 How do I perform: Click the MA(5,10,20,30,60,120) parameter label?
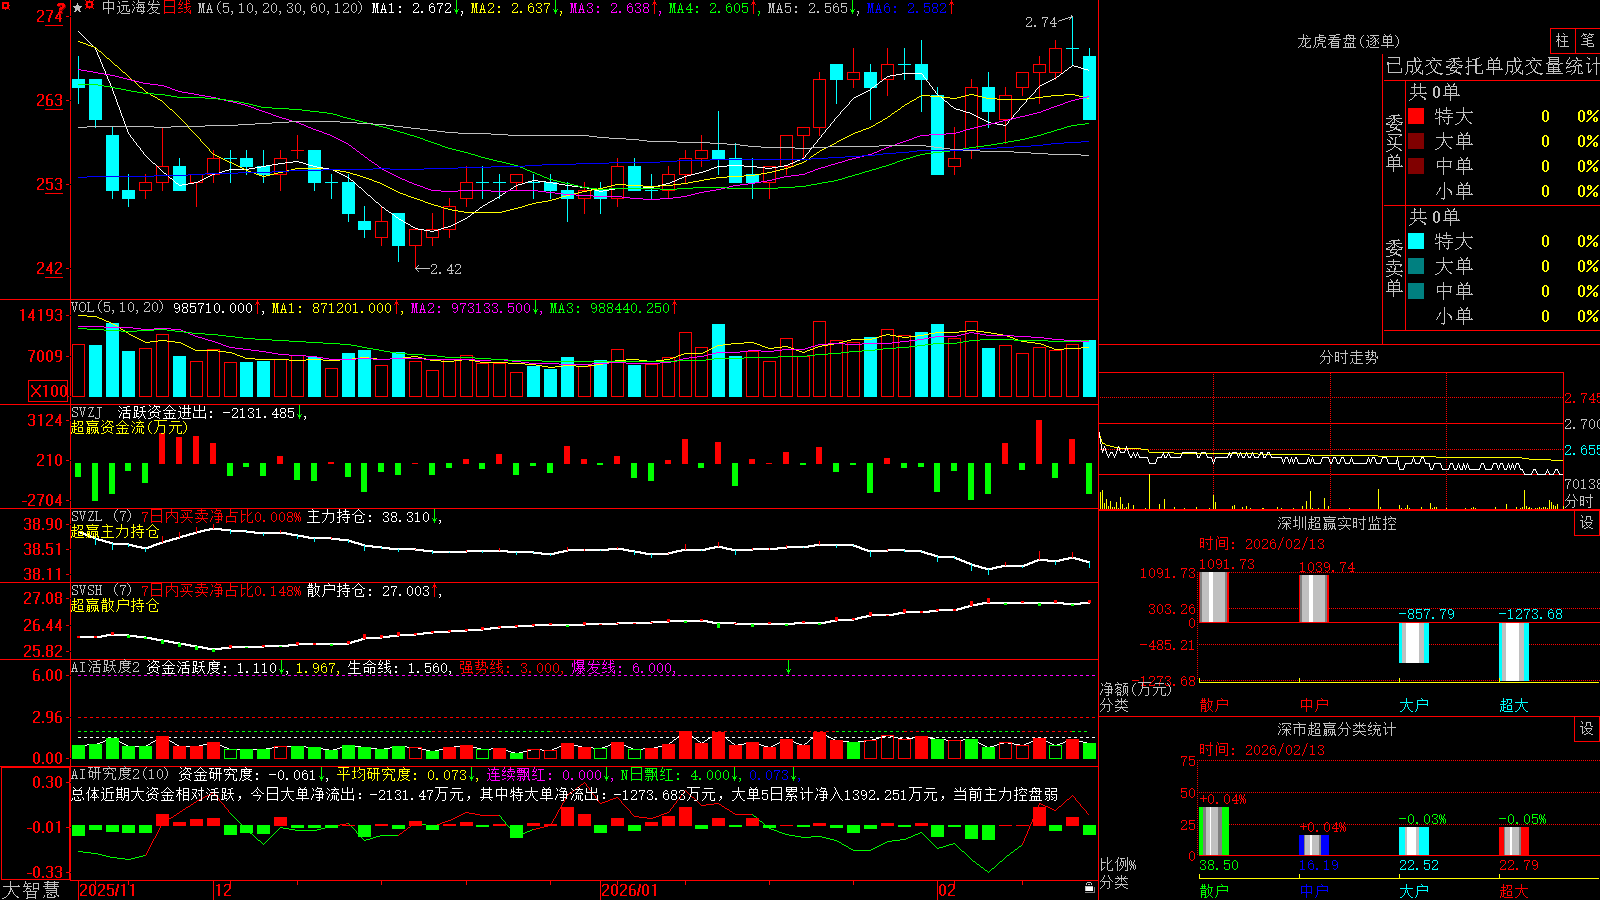pyautogui.click(x=280, y=8)
